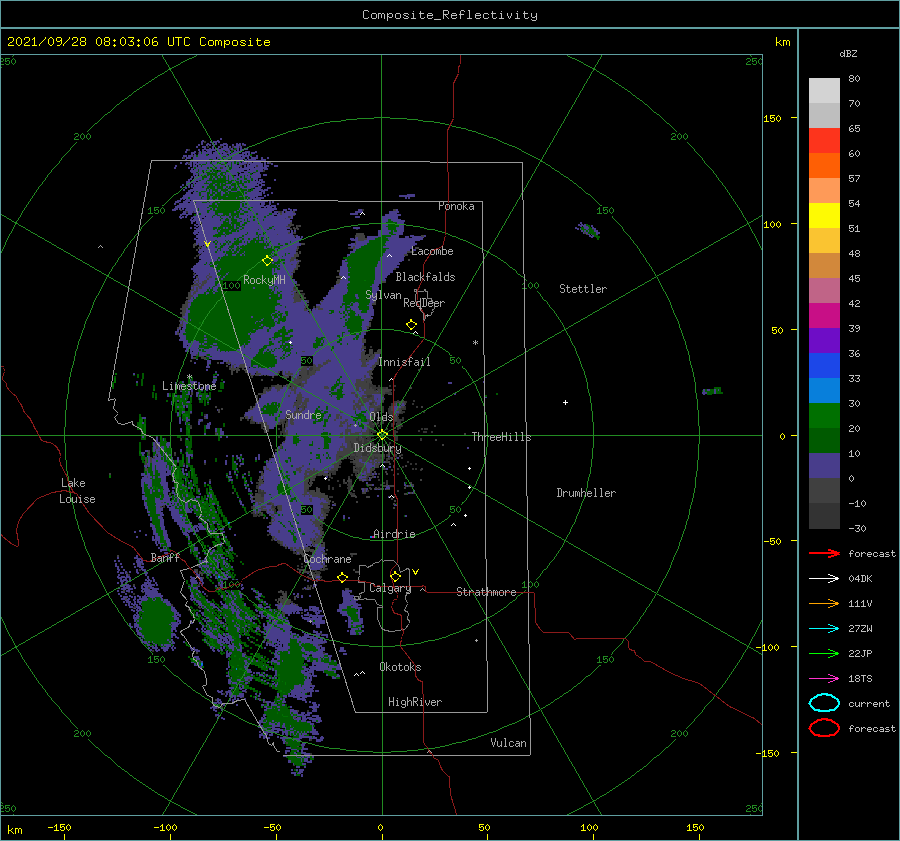
Task: Click the yellow diamond marker beside RockyMH
Action: pos(267,261)
